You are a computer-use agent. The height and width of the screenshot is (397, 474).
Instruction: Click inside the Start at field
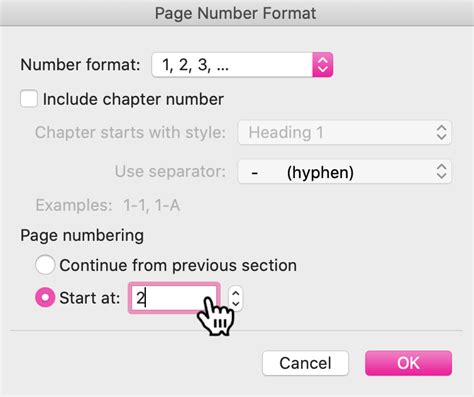coord(174,298)
